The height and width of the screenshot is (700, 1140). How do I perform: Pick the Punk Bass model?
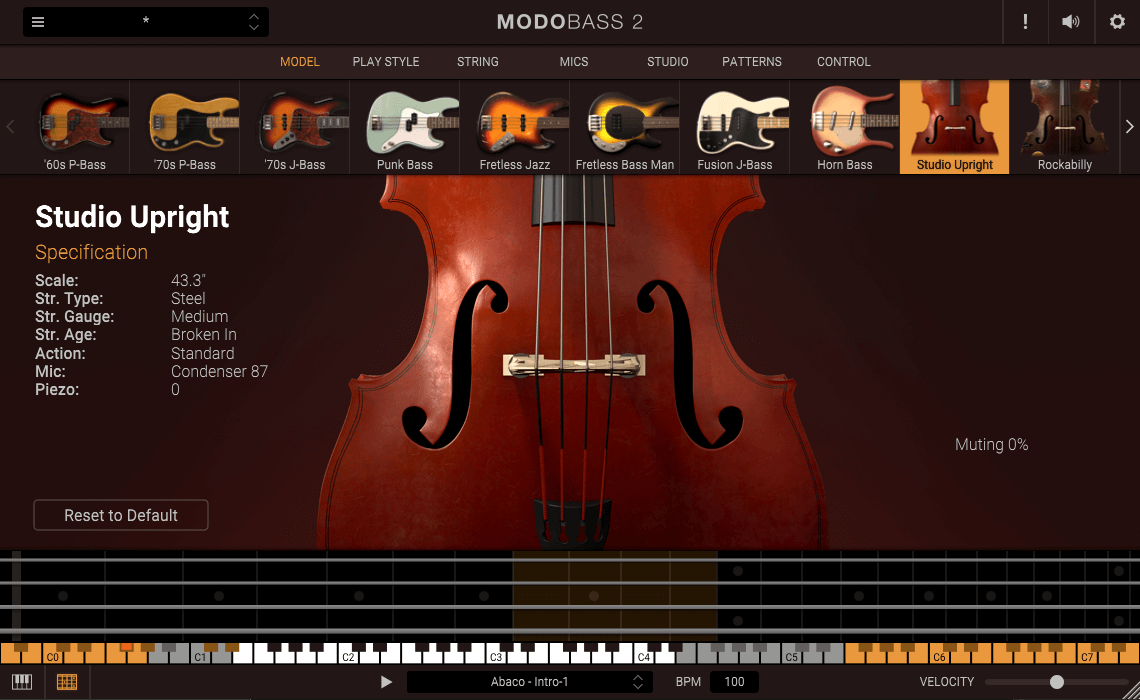click(405, 127)
